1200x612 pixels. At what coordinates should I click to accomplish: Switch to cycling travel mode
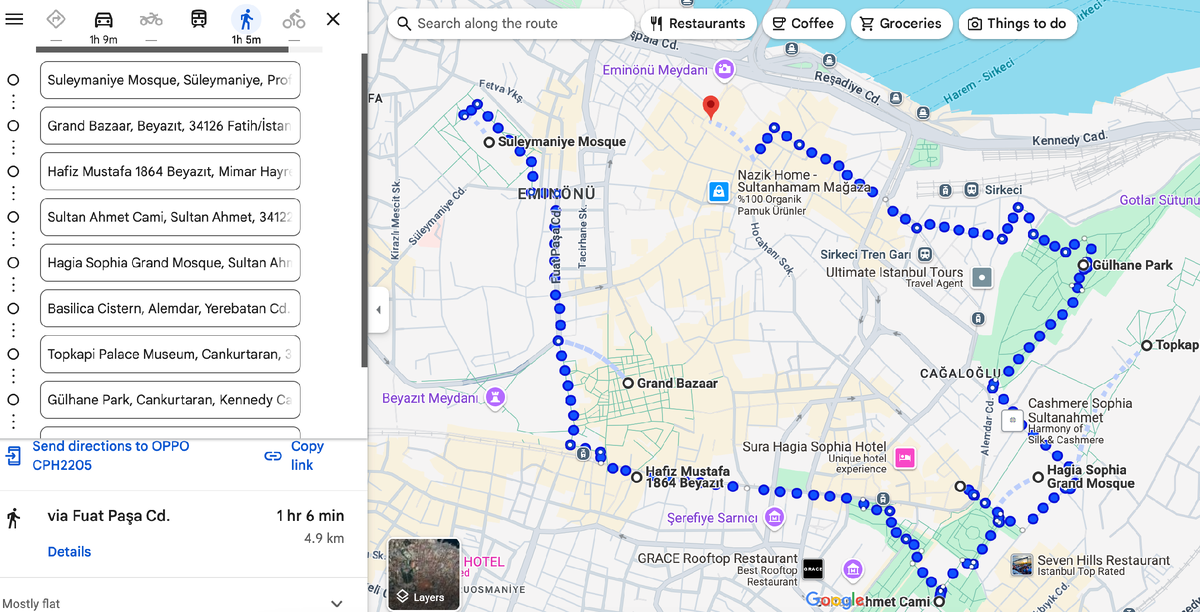(294, 19)
